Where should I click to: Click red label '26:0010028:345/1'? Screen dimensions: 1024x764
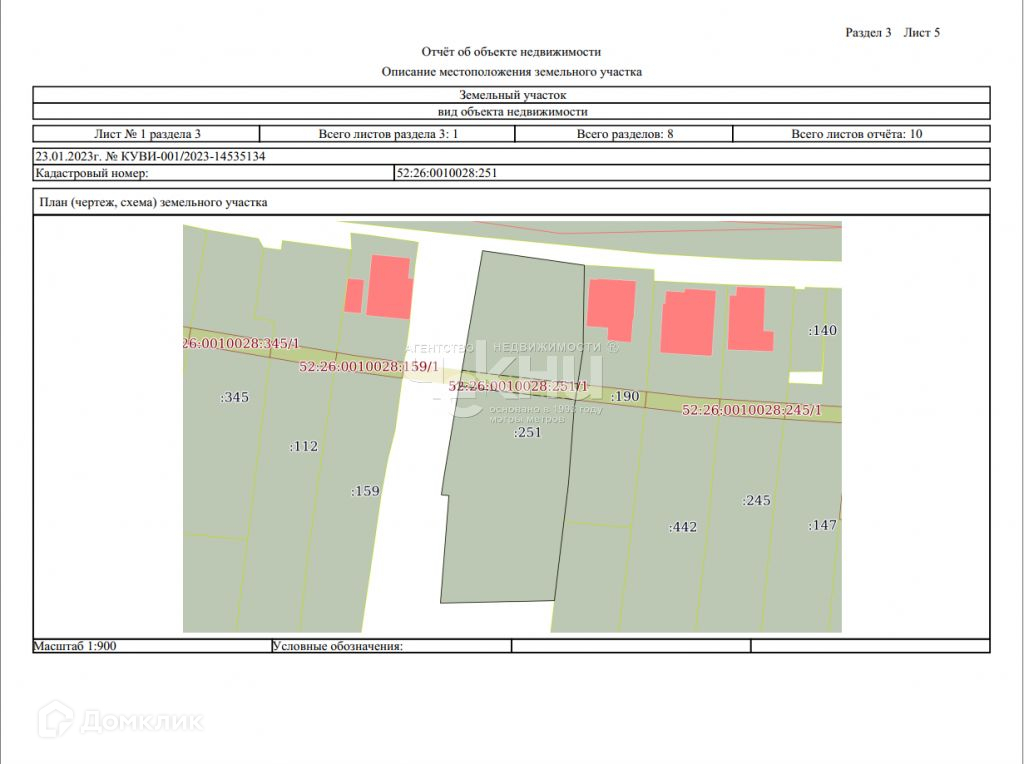pos(241,343)
